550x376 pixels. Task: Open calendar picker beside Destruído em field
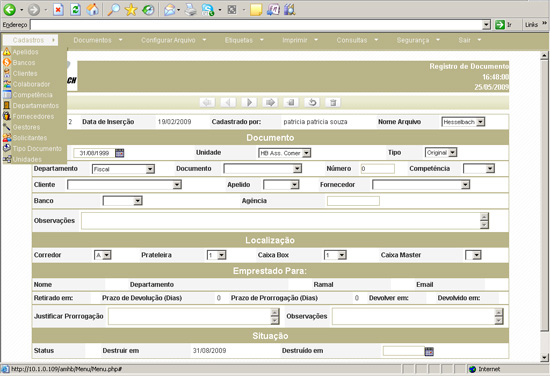[x=429, y=351]
